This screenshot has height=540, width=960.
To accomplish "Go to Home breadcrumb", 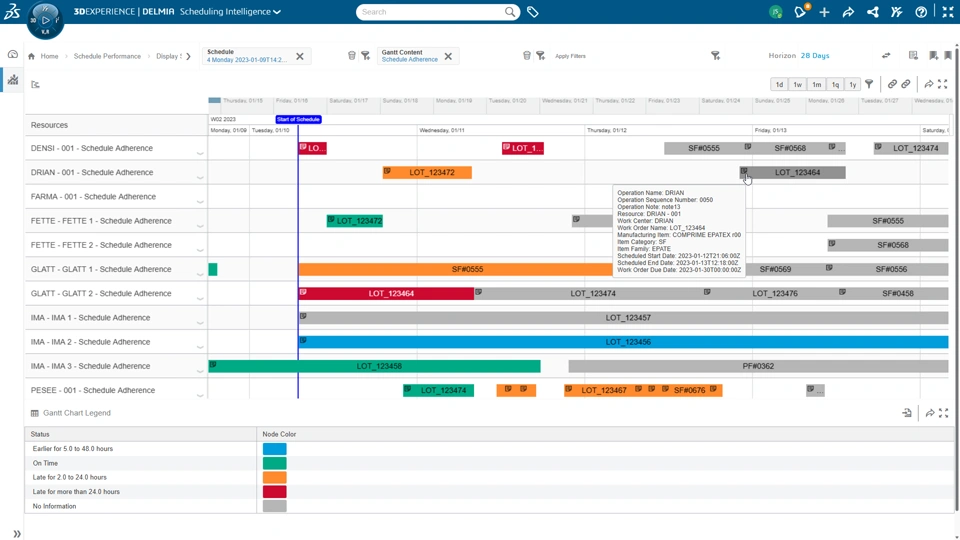I will [x=50, y=56].
